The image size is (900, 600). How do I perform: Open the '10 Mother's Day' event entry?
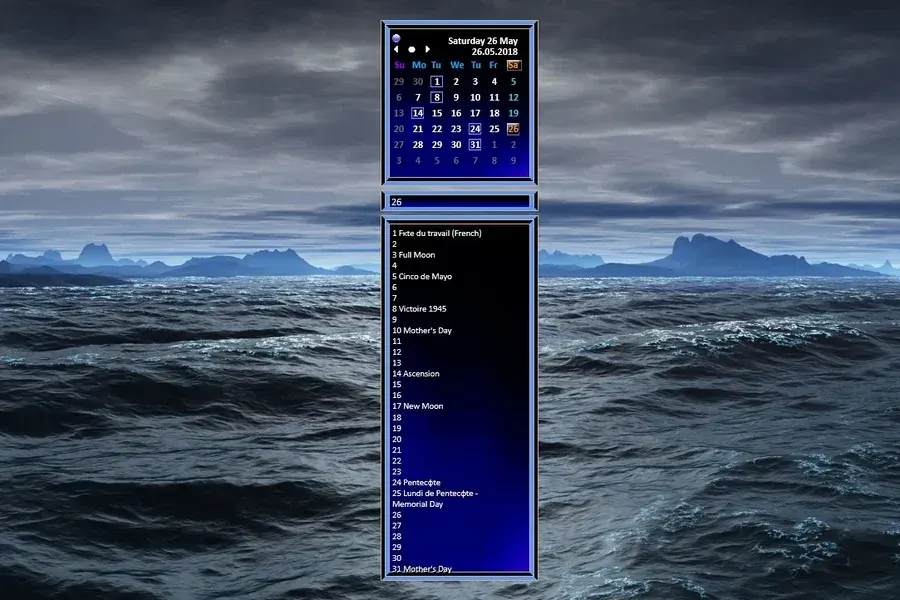422,330
